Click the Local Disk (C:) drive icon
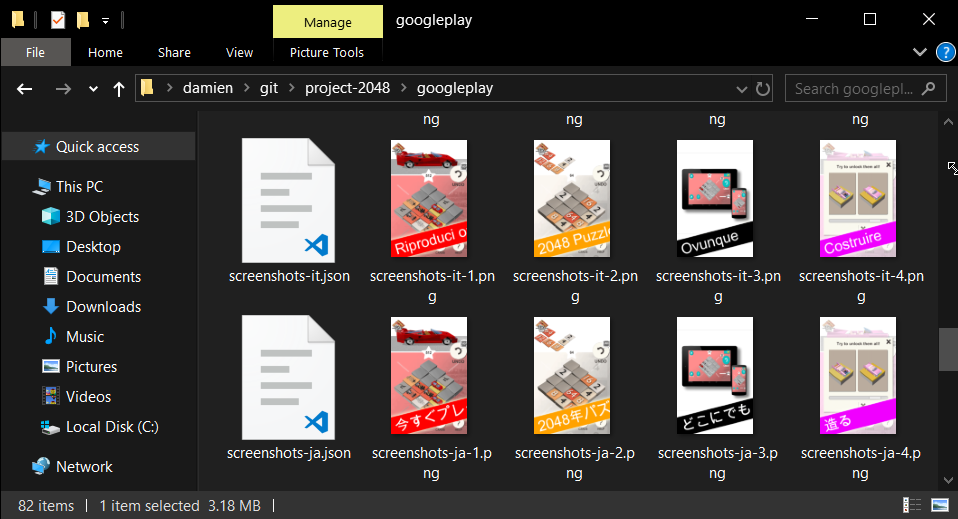This screenshot has width=958, height=519. click(50, 427)
